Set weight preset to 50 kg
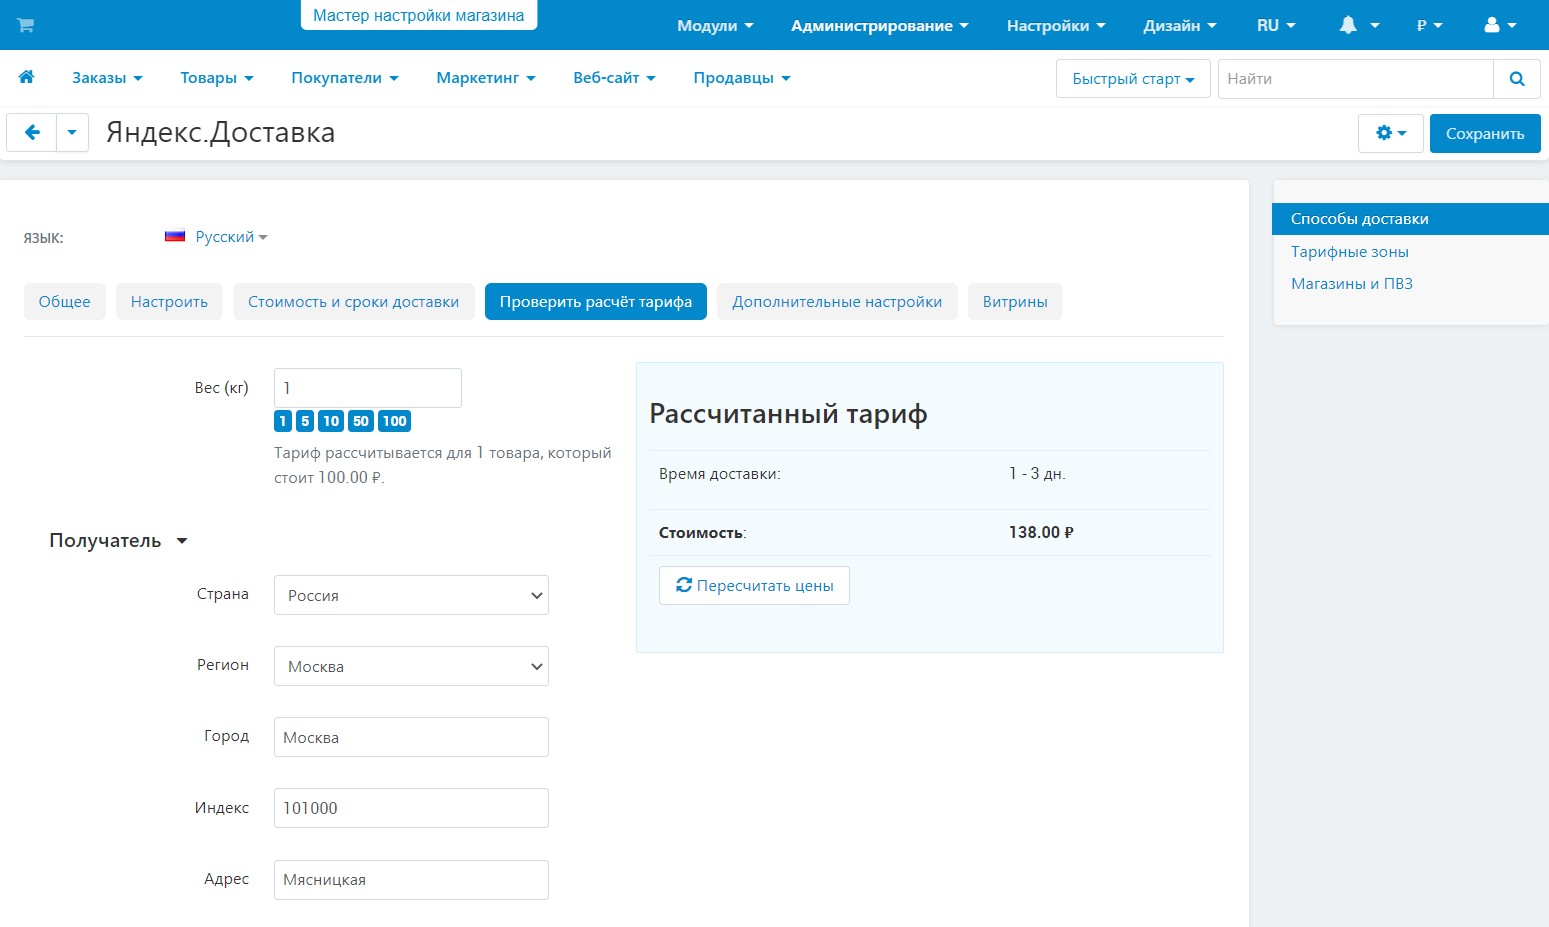 coord(361,421)
